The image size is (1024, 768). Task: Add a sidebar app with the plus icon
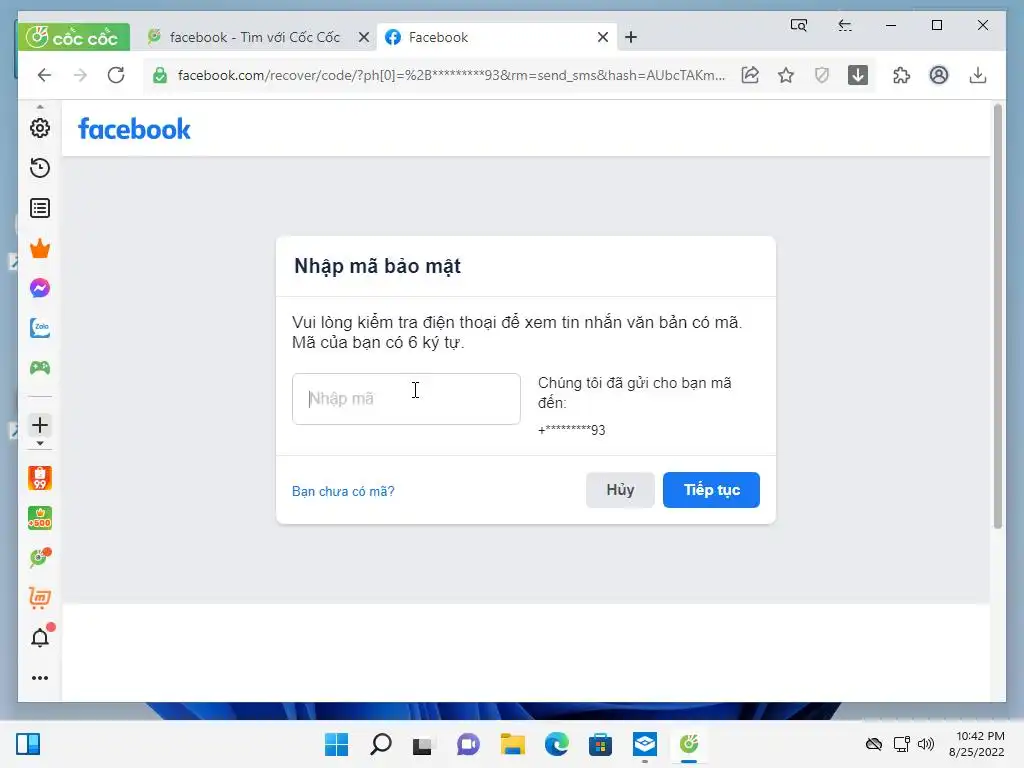(x=40, y=425)
